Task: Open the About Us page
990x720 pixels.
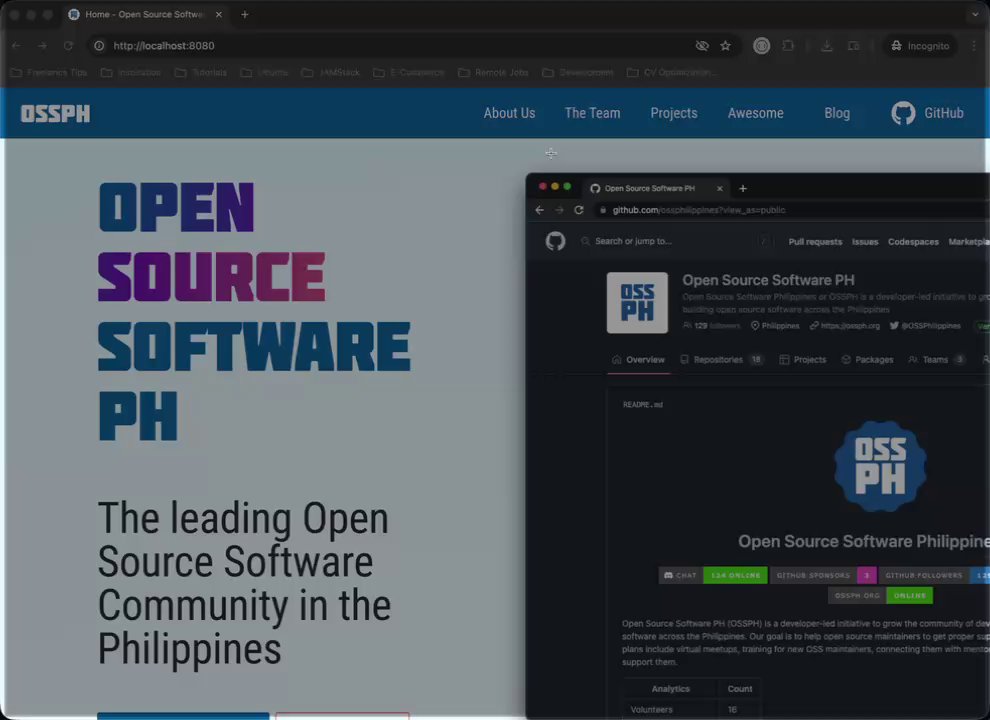Action: [x=509, y=113]
